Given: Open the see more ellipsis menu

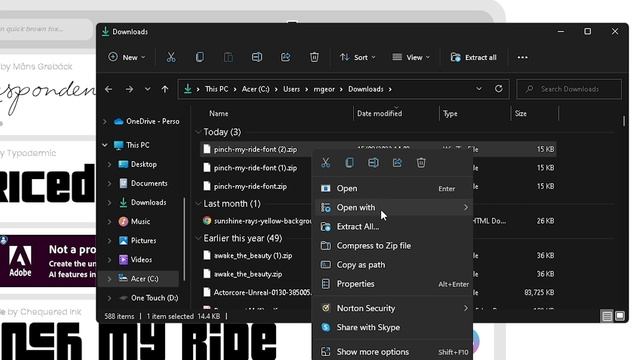Looking at the screenshot, I should click(x=522, y=58).
